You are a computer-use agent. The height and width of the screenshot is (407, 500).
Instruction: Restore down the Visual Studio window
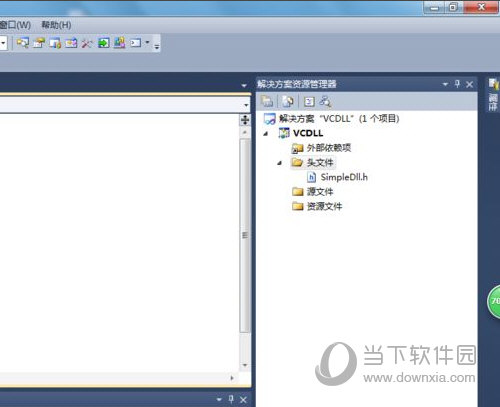[454, 7]
